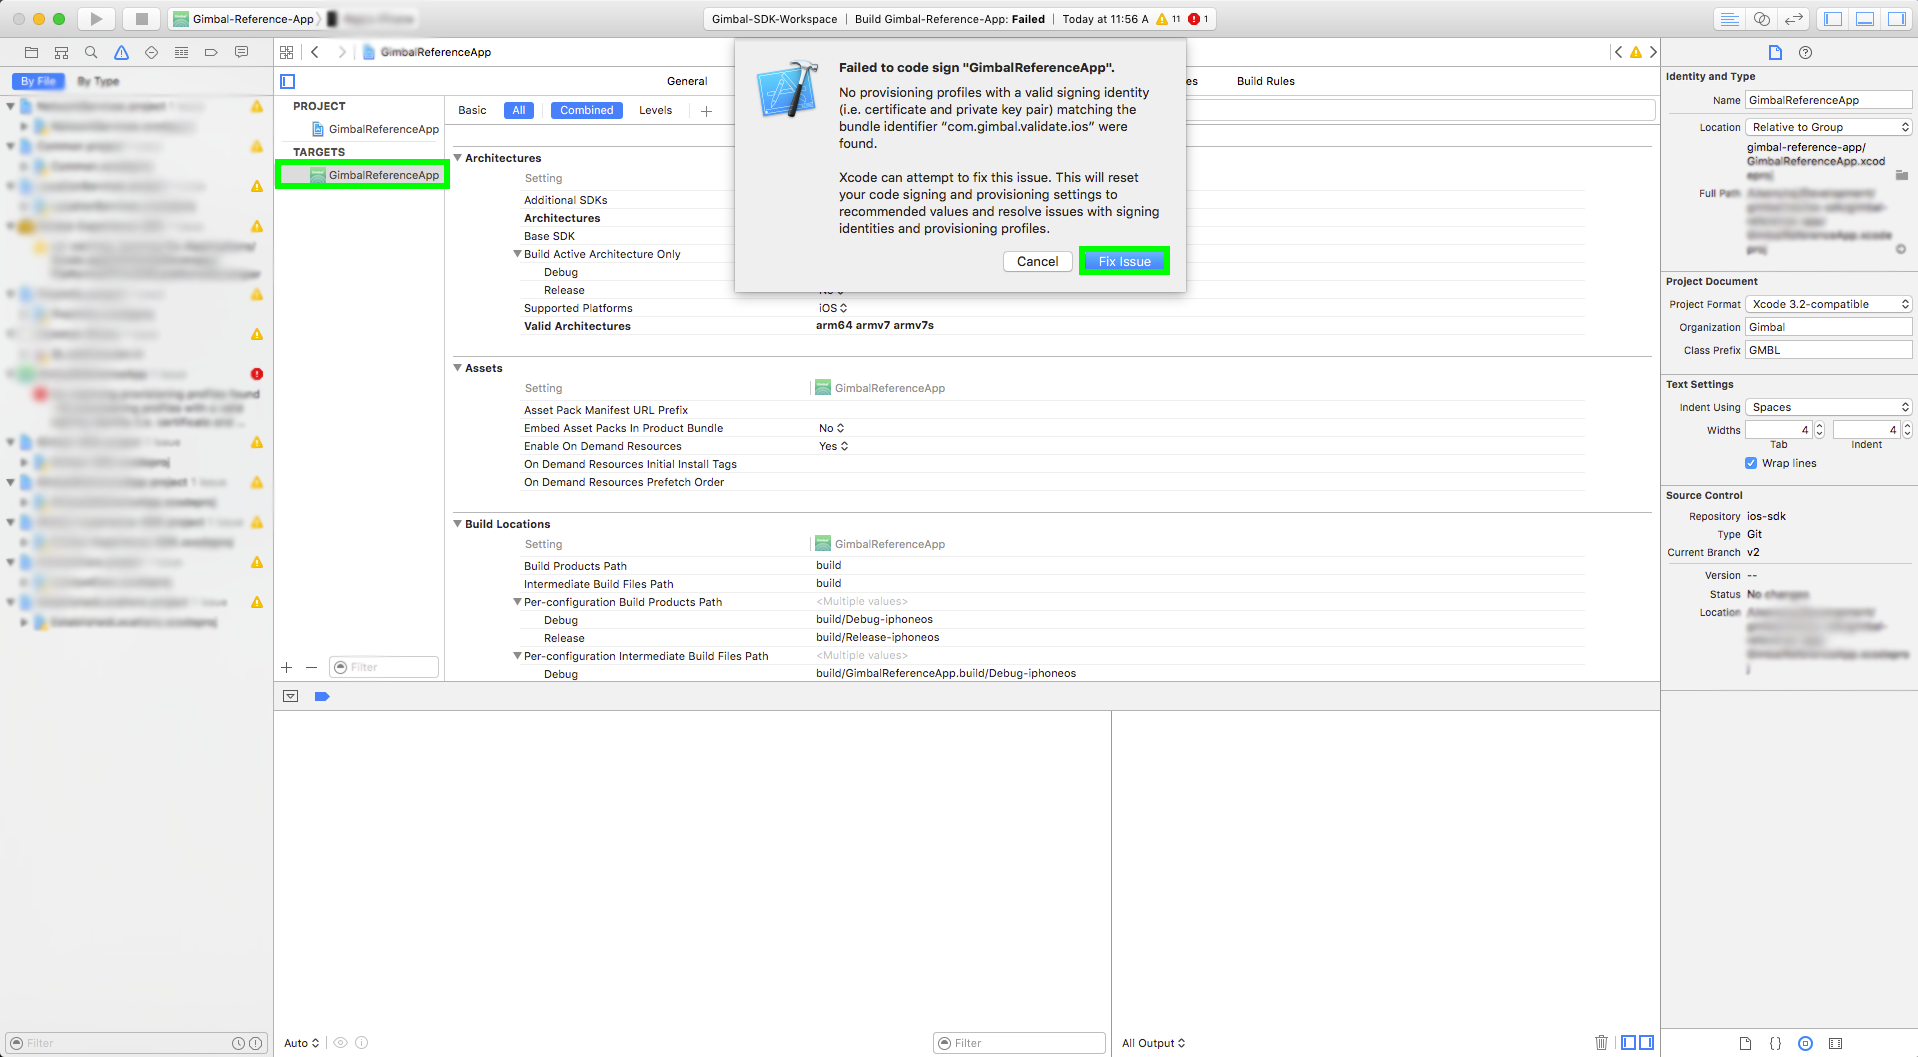Image resolution: width=1918 pixels, height=1057 pixels.
Task: Show the media library
Action: tap(1835, 1043)
